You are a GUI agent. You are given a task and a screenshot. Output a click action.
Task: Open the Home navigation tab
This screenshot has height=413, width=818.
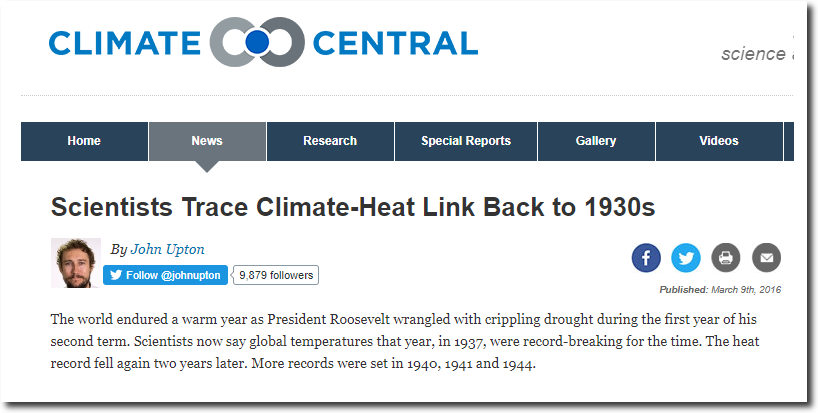pyautogui.click(x=84, y=141)
